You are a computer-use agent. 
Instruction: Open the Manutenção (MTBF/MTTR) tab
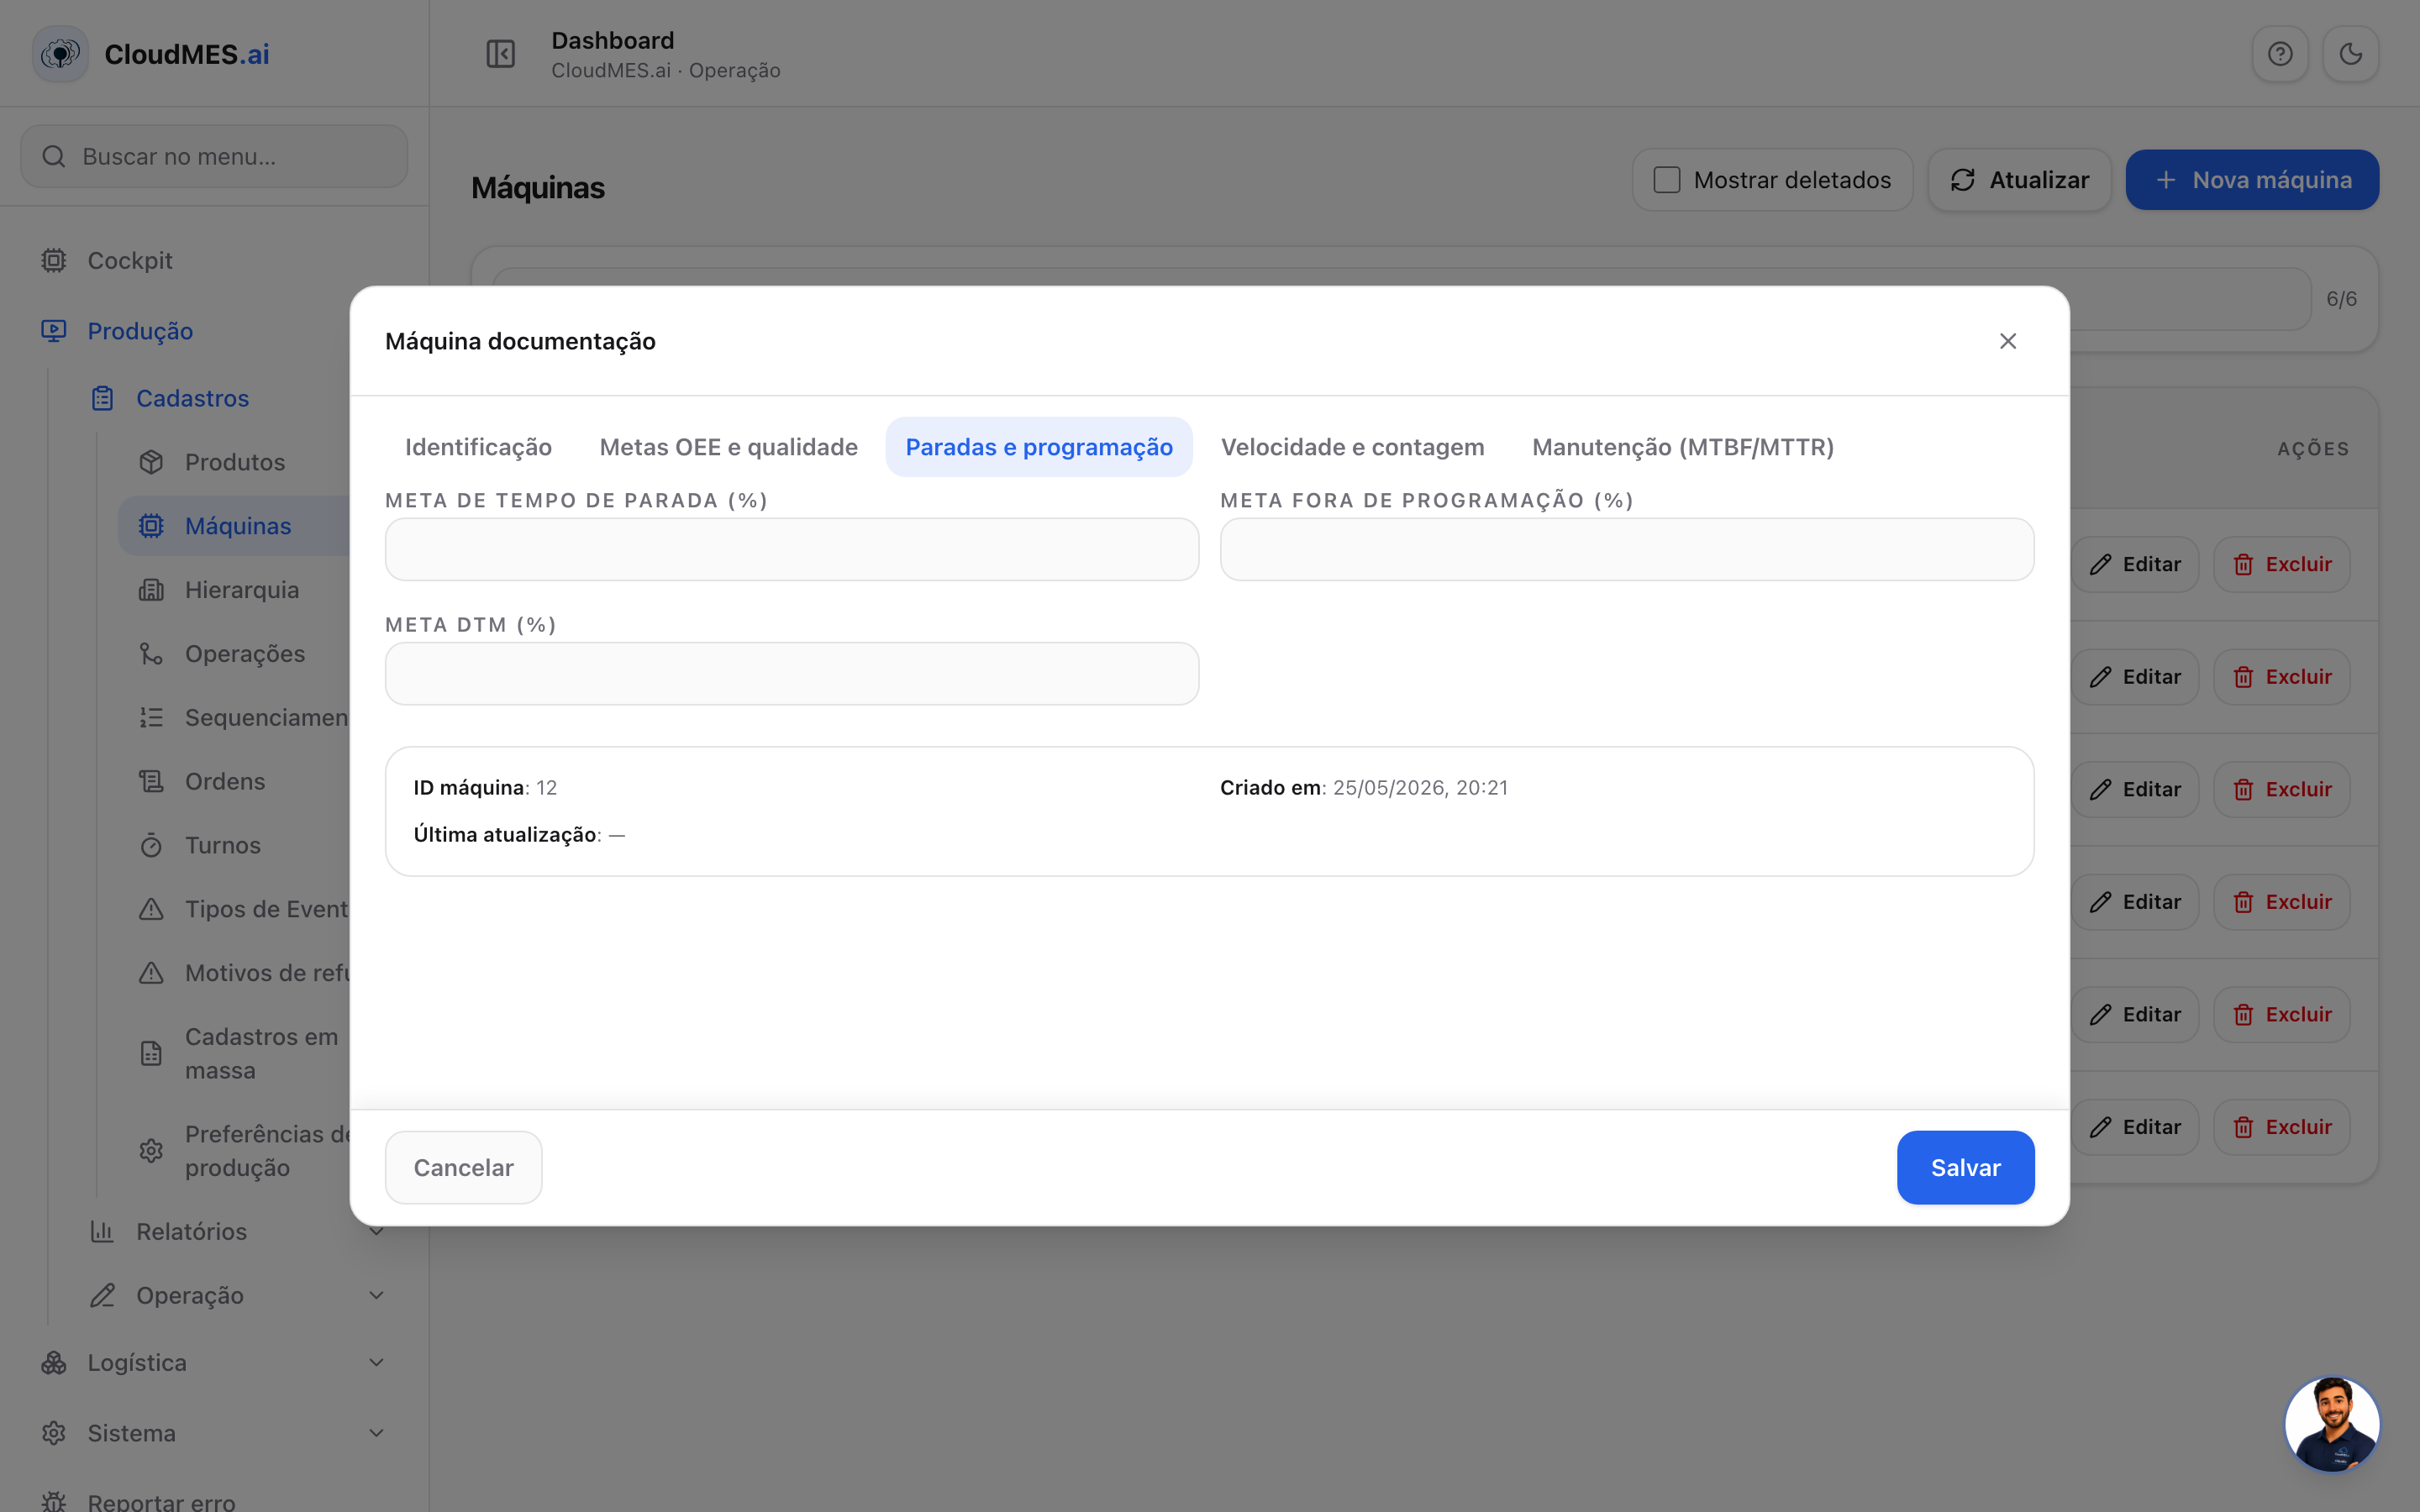[1682, 447]
